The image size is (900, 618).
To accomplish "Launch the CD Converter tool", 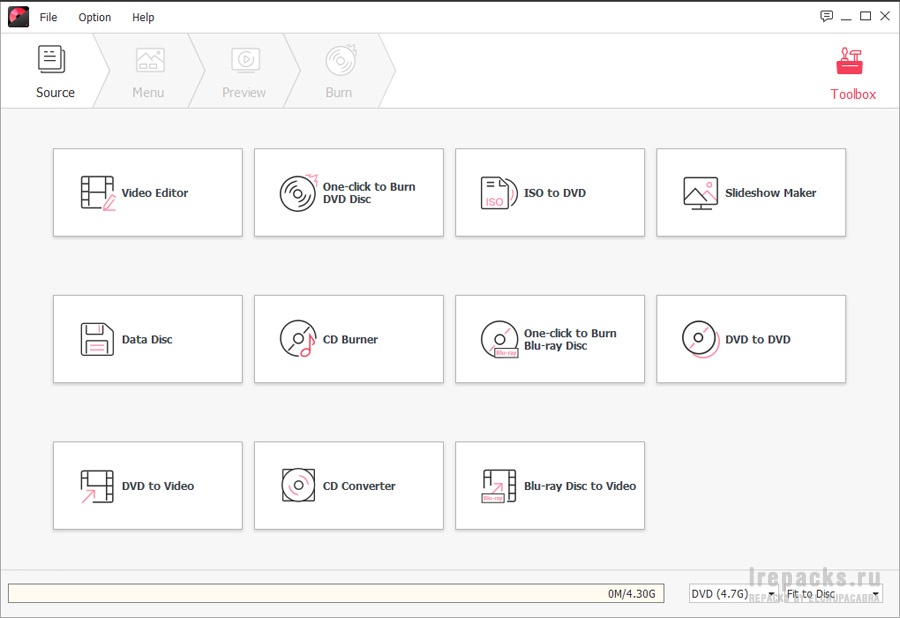I will (x=348, y=486).
